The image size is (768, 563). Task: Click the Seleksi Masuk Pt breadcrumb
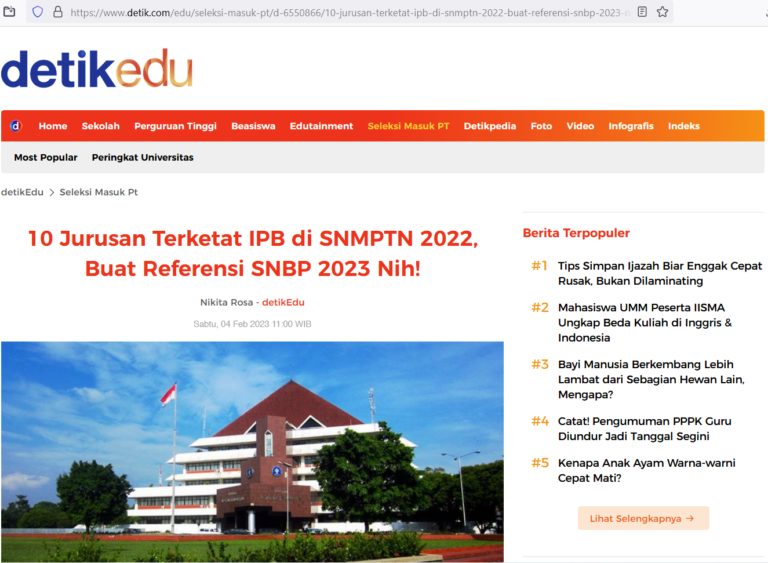[x=98, y=192]
